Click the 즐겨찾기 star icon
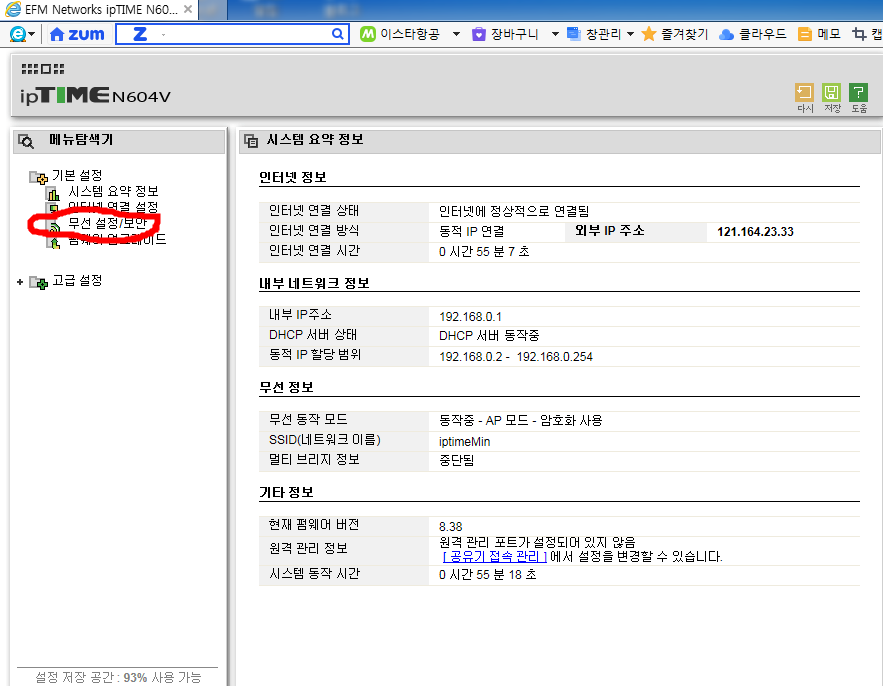The image size is (883, 686). [649, 34]
